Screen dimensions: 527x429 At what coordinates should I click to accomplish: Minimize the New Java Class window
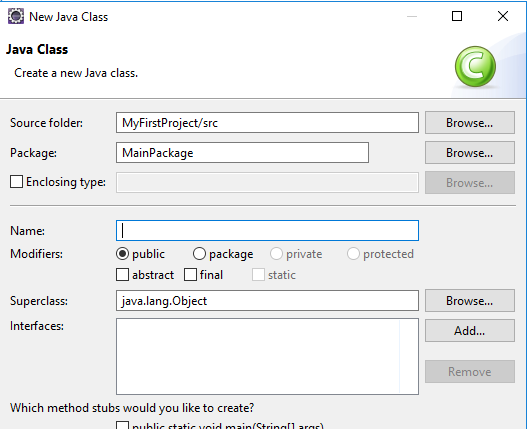click(412, 16)
